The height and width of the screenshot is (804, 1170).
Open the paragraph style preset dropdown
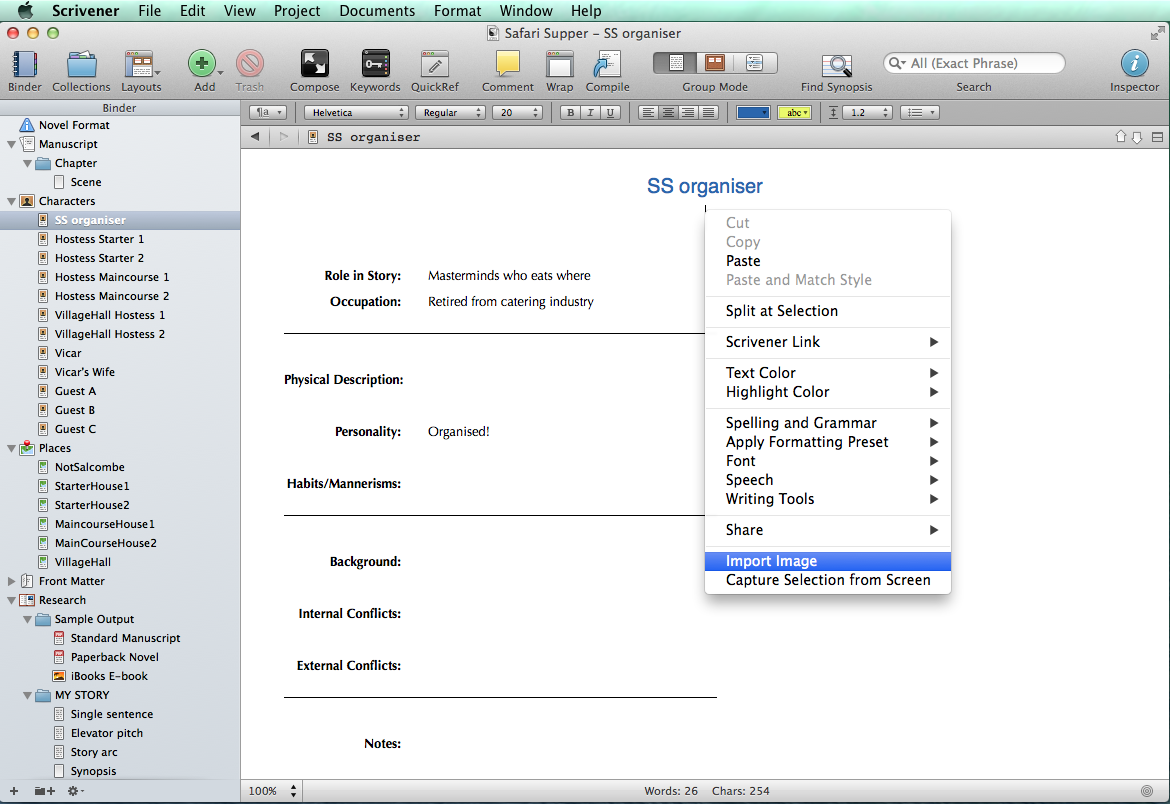pos(267,113)
